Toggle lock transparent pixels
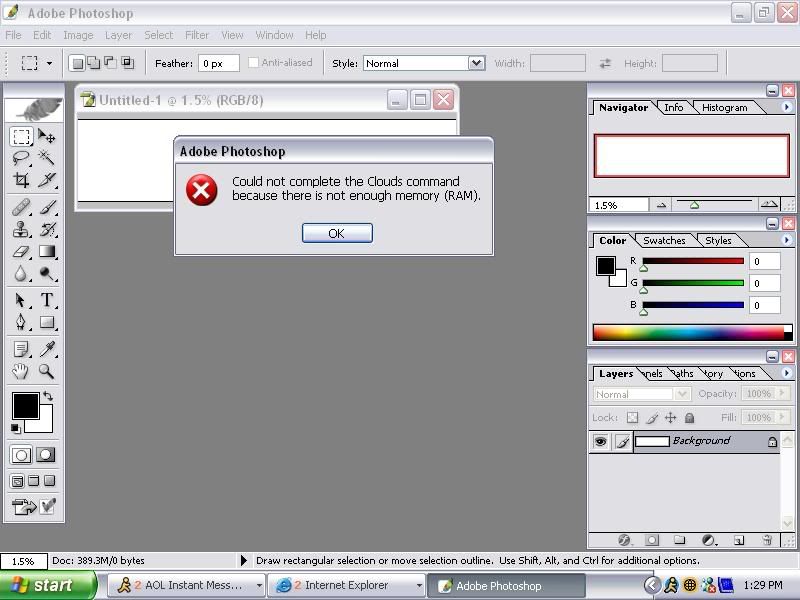800x600 pixels. click(632, 418)
